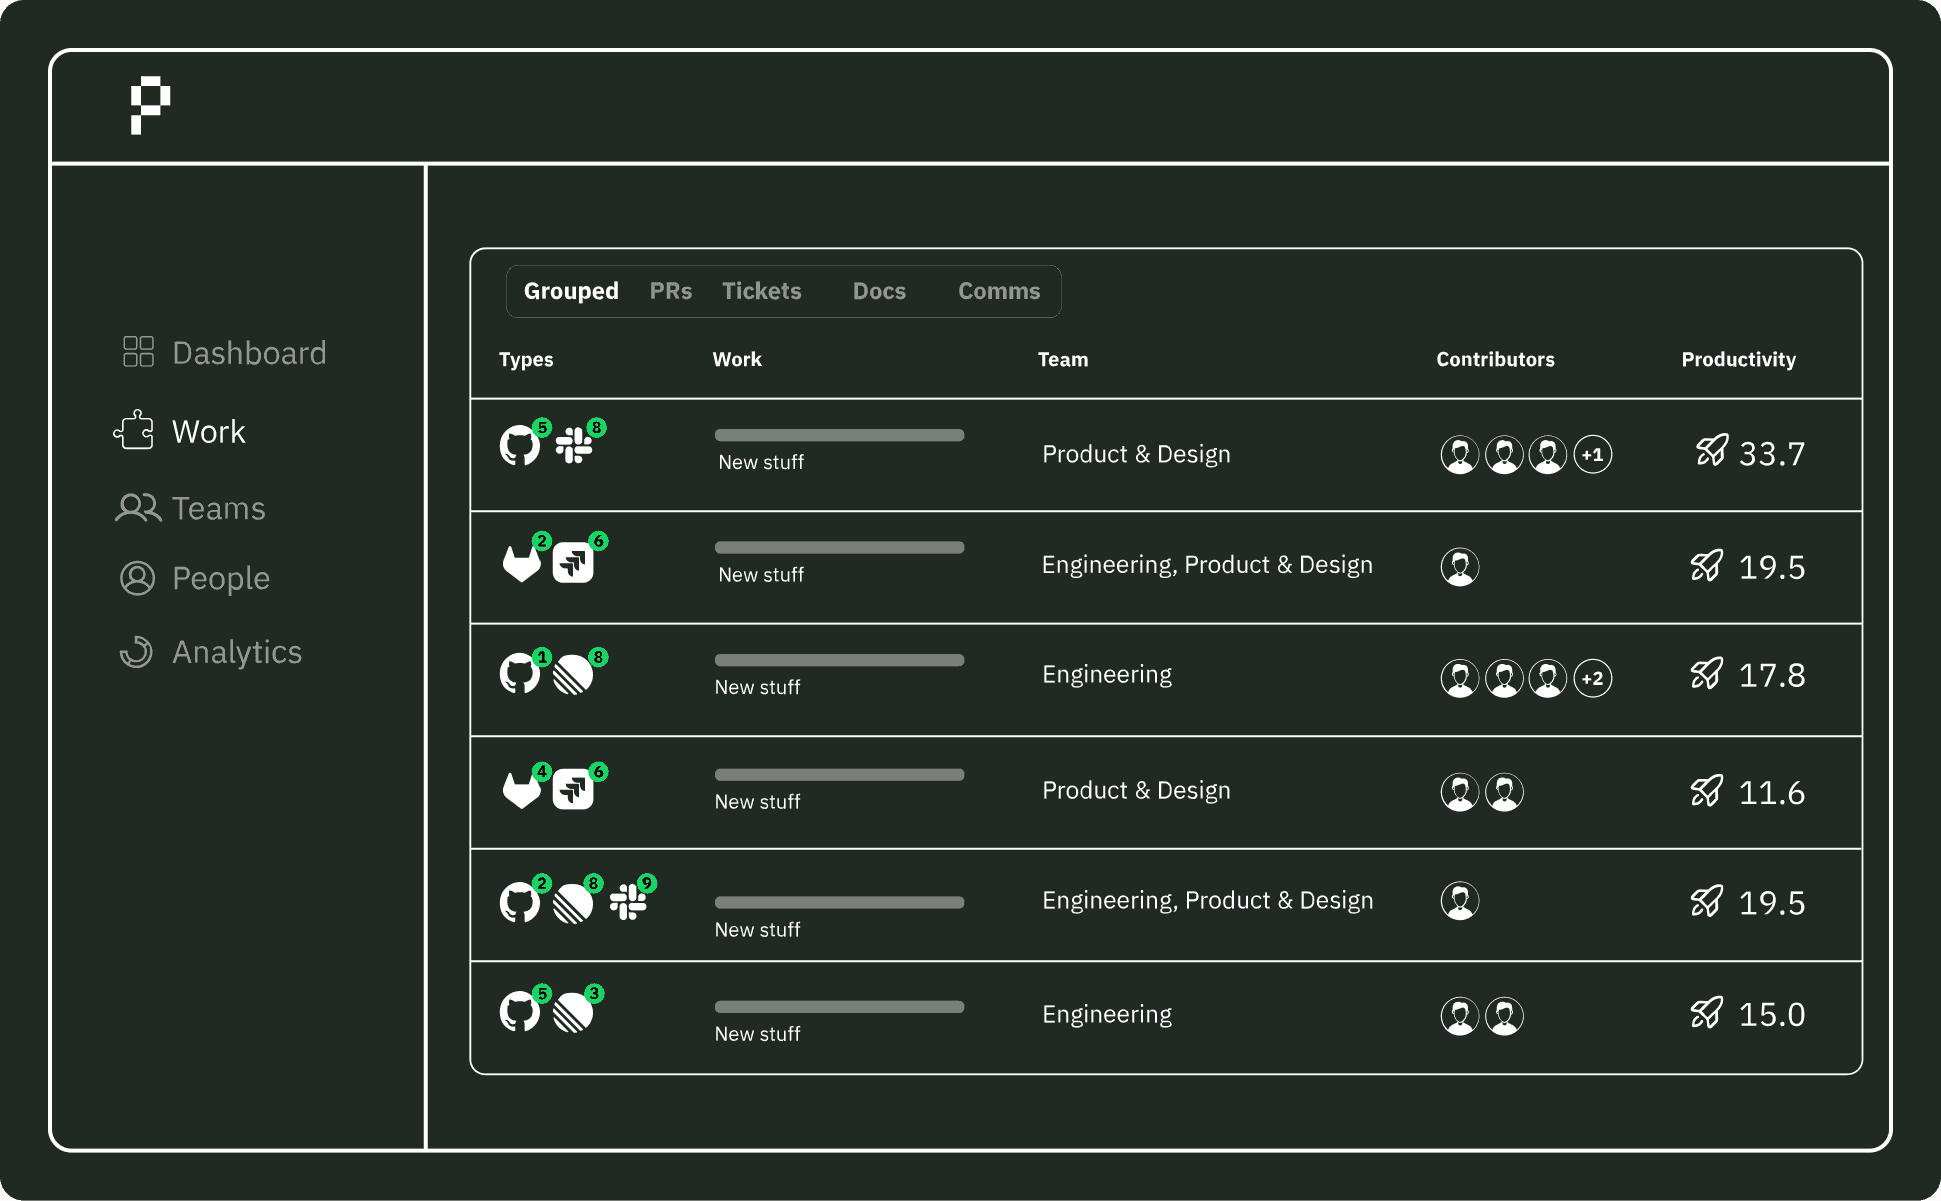Switch to the Tickets tab
The image size is (1941, 1201).
[761, 291]
